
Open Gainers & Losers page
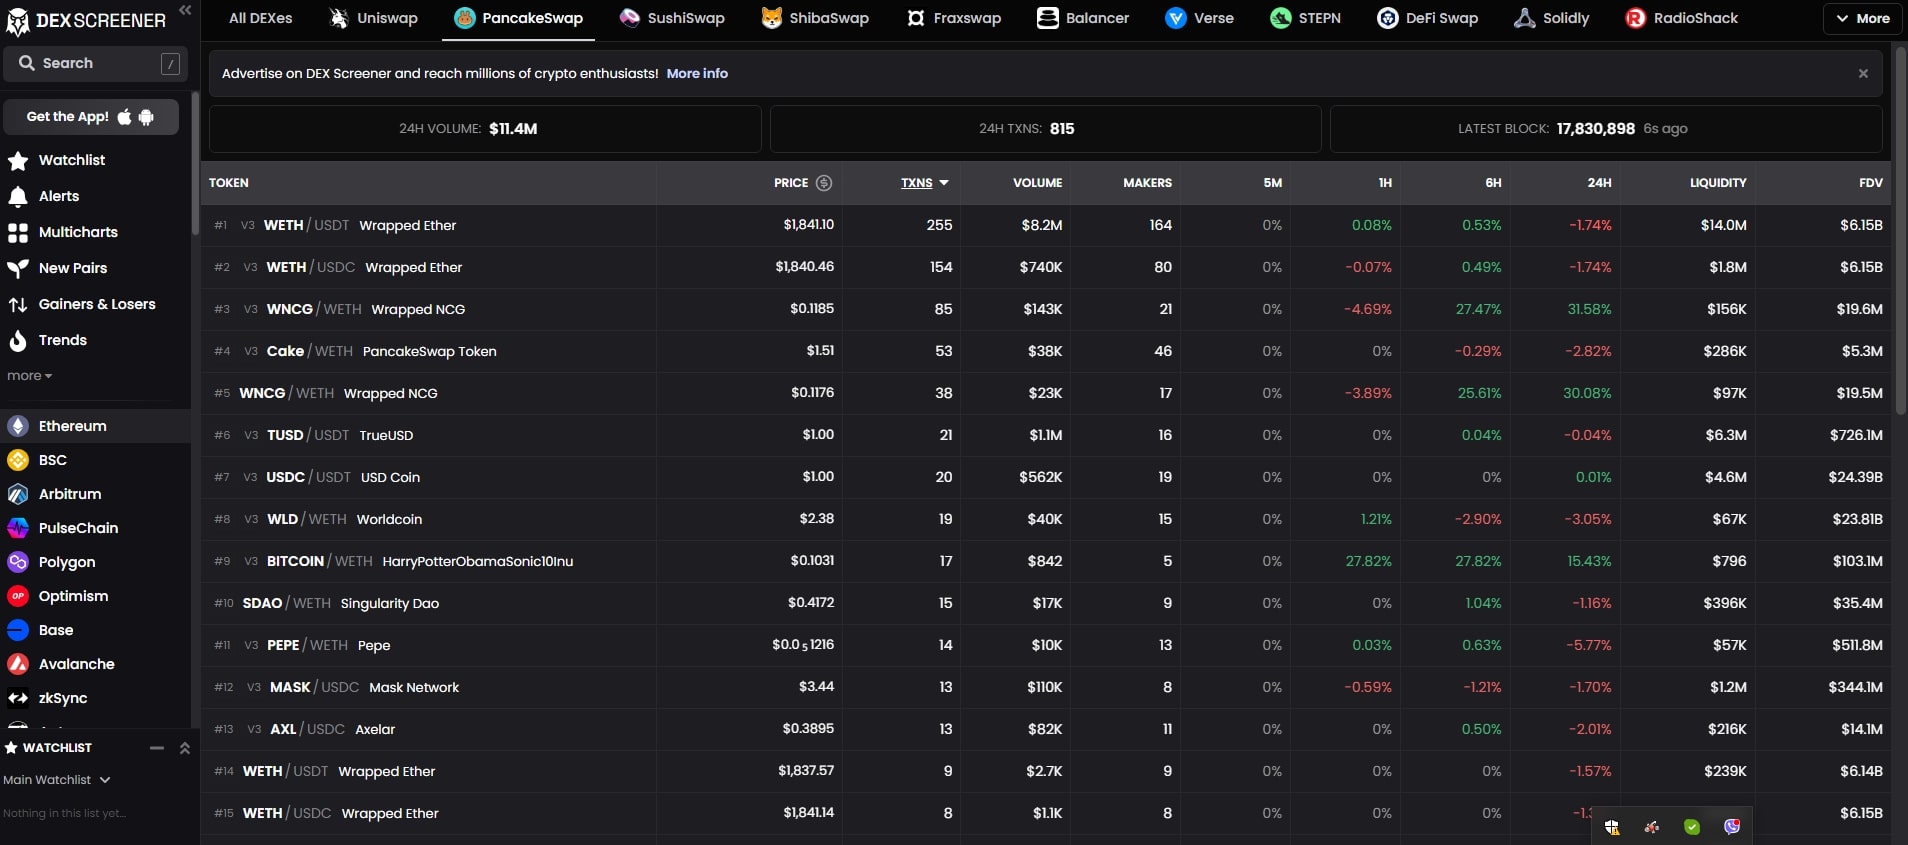pyautogui.click(x=95, y=304)
